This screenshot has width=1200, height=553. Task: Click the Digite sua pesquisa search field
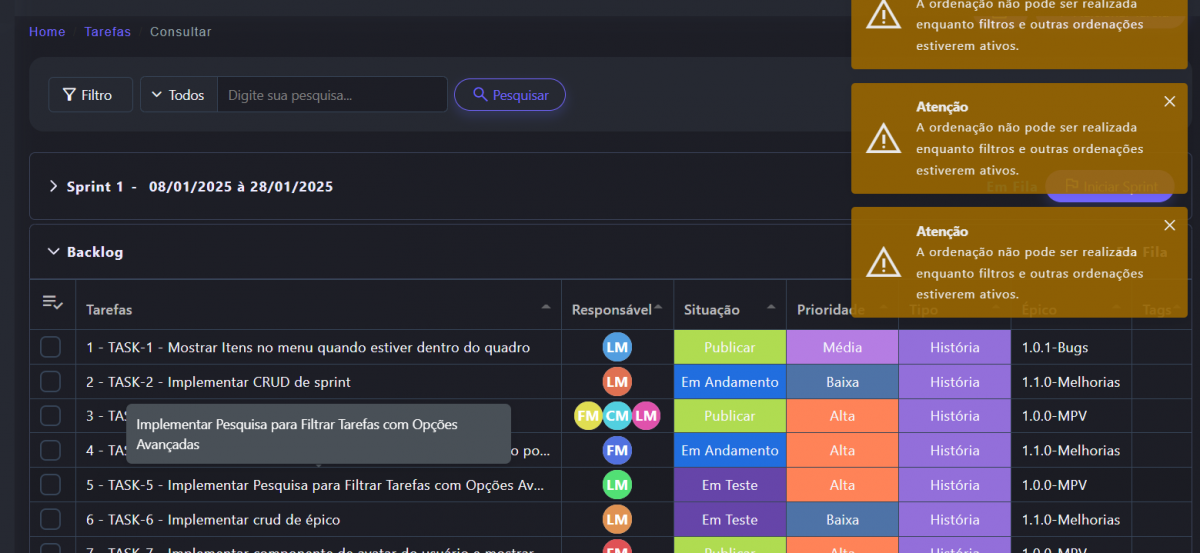332,95
